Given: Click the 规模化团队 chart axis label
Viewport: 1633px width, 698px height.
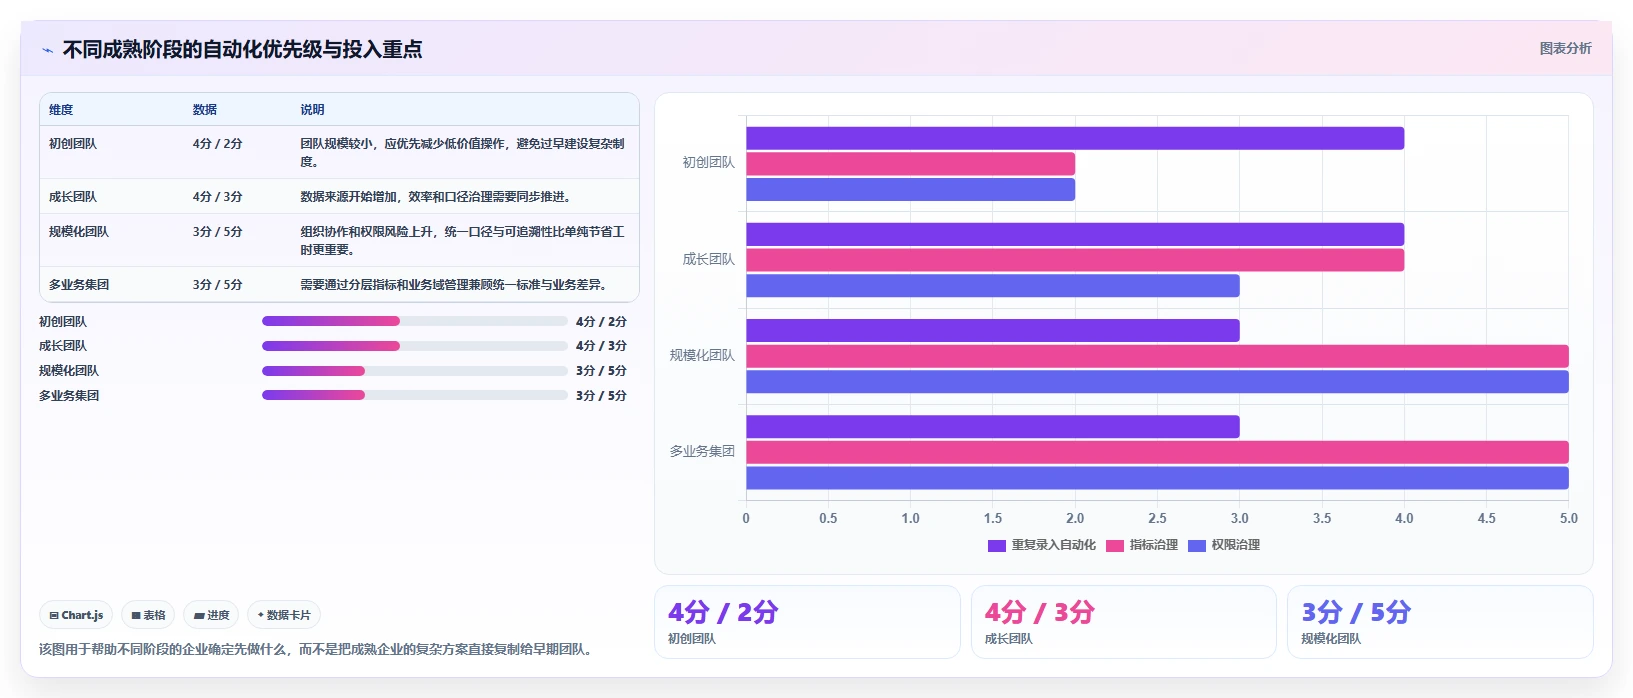Looking at the screenshot, I should click(702, 356).
